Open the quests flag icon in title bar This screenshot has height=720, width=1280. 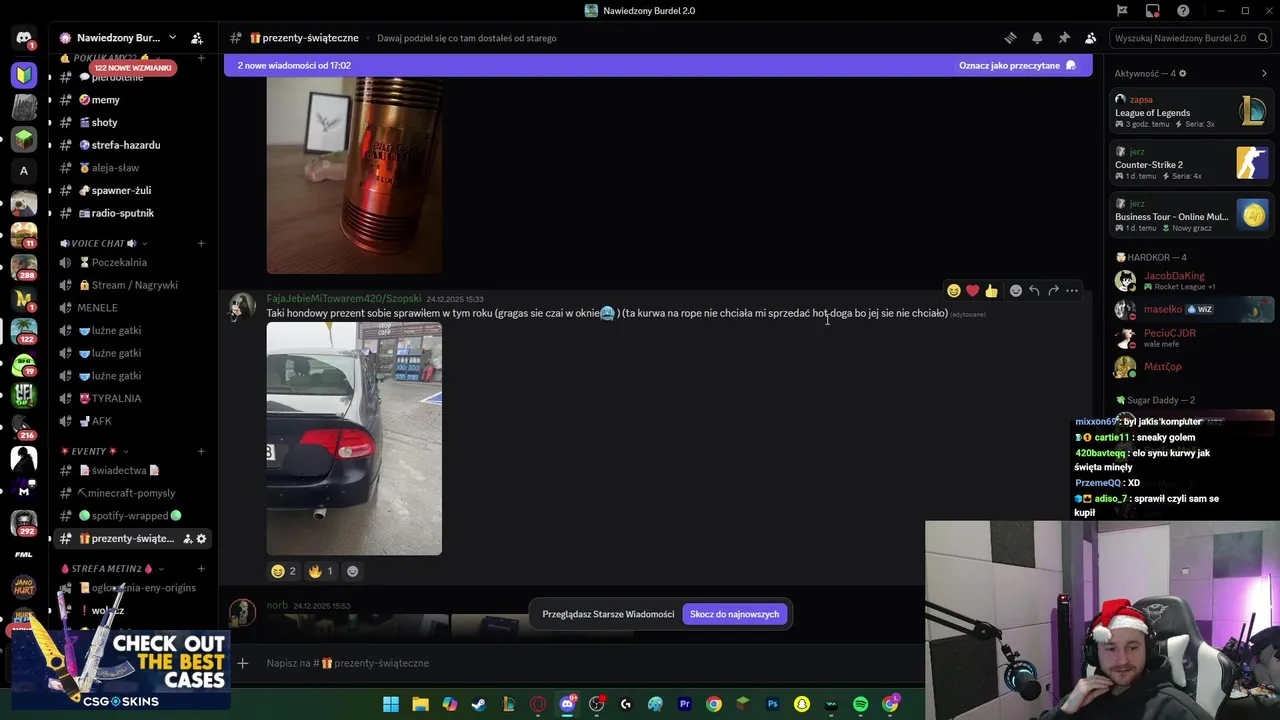pyautogui.click(x=1122, y=11)
